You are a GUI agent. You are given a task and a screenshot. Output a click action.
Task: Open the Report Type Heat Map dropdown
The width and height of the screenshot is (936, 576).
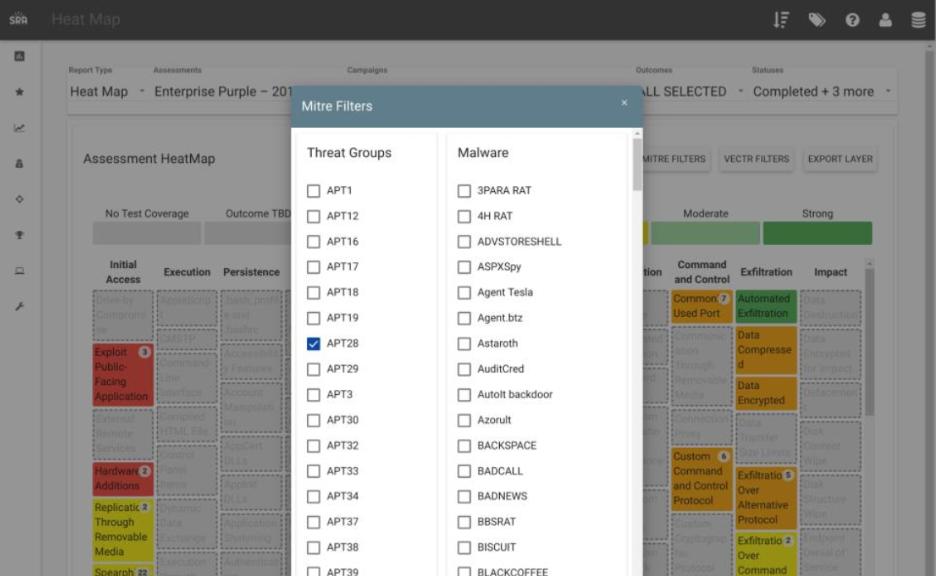[107, 91]
